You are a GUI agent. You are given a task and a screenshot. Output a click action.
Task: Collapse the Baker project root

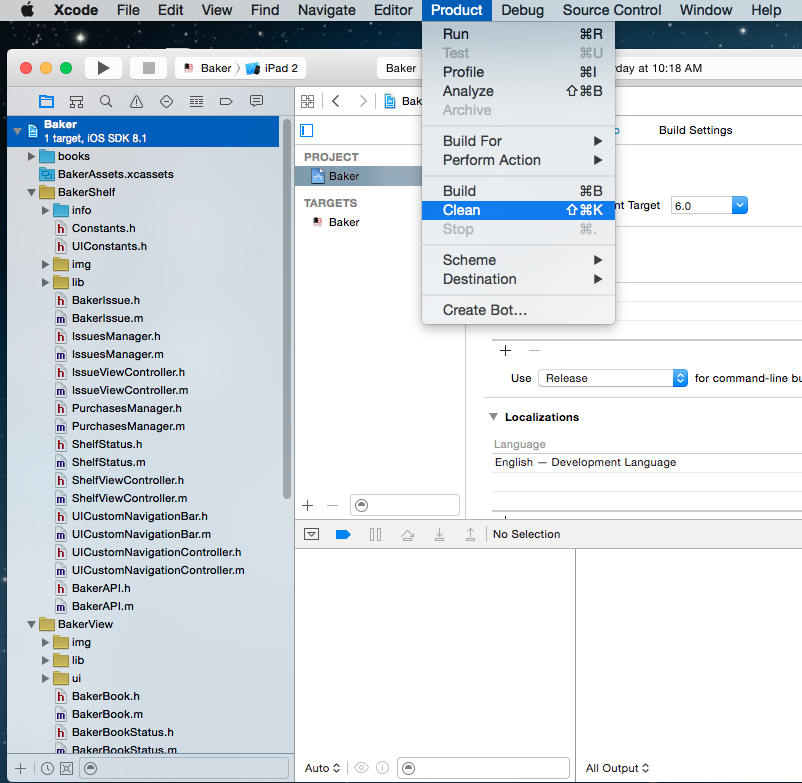coord(17,131)
